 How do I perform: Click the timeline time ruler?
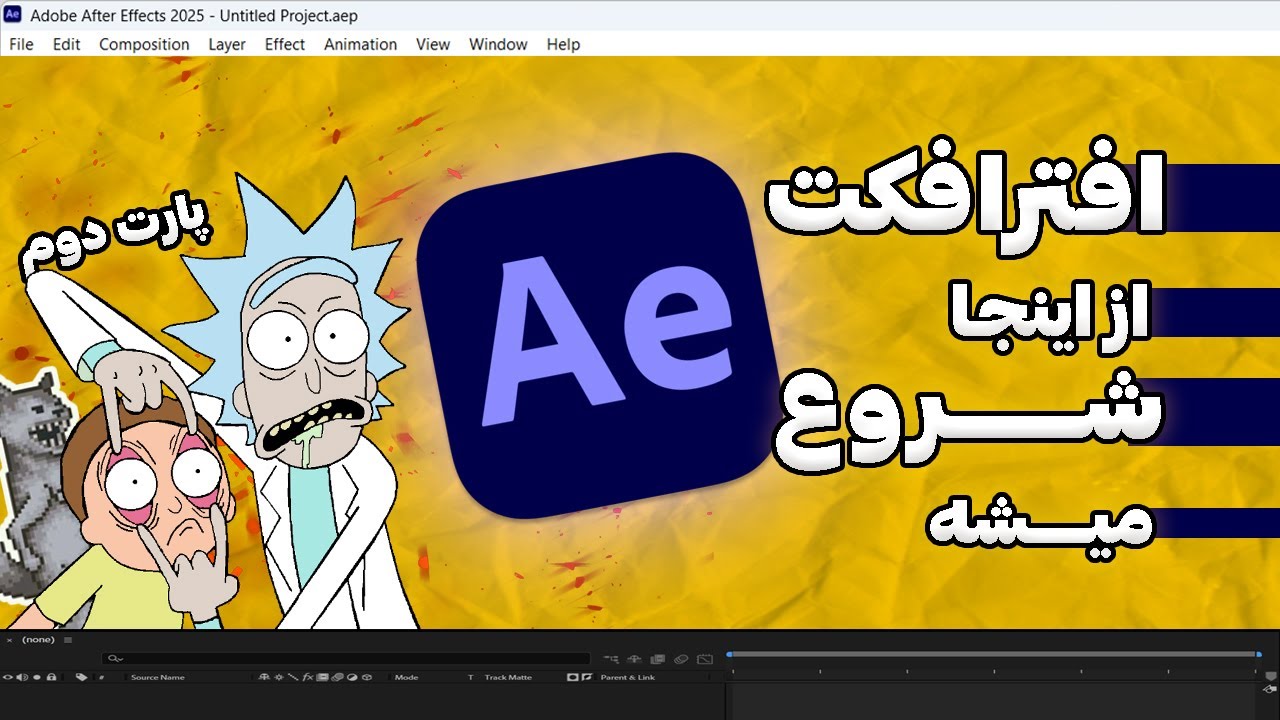pyautogui.click(x=994, y=672)
